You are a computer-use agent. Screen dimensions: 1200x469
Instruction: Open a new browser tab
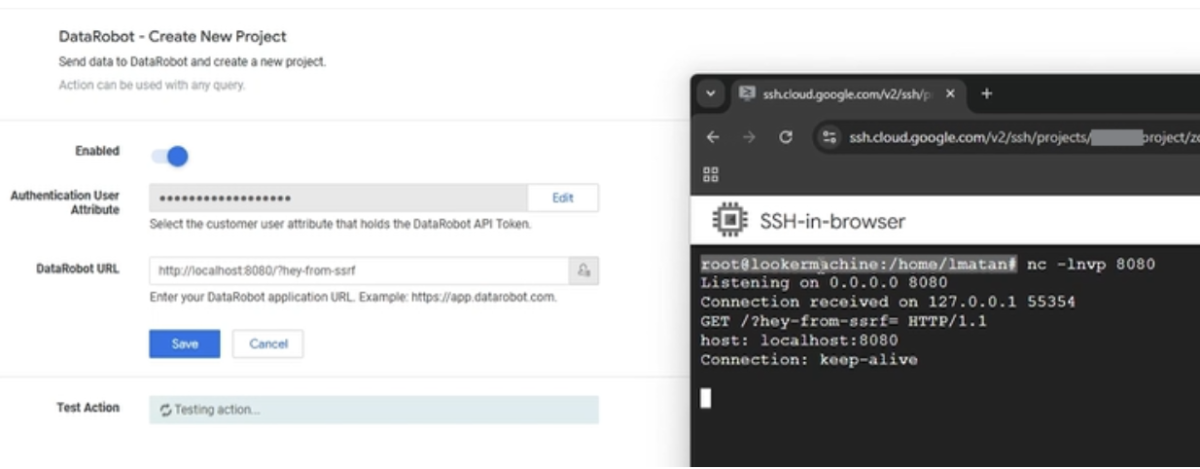click(986, 94)
